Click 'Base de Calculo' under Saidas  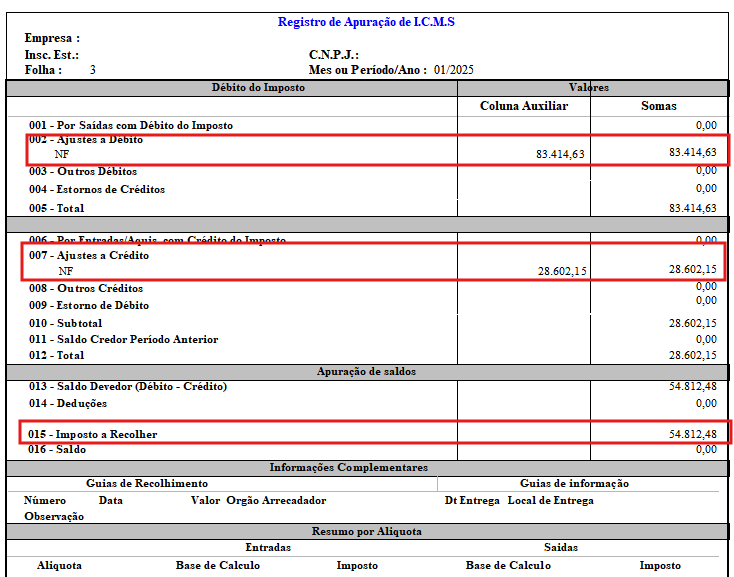click(x=508, y=565)
